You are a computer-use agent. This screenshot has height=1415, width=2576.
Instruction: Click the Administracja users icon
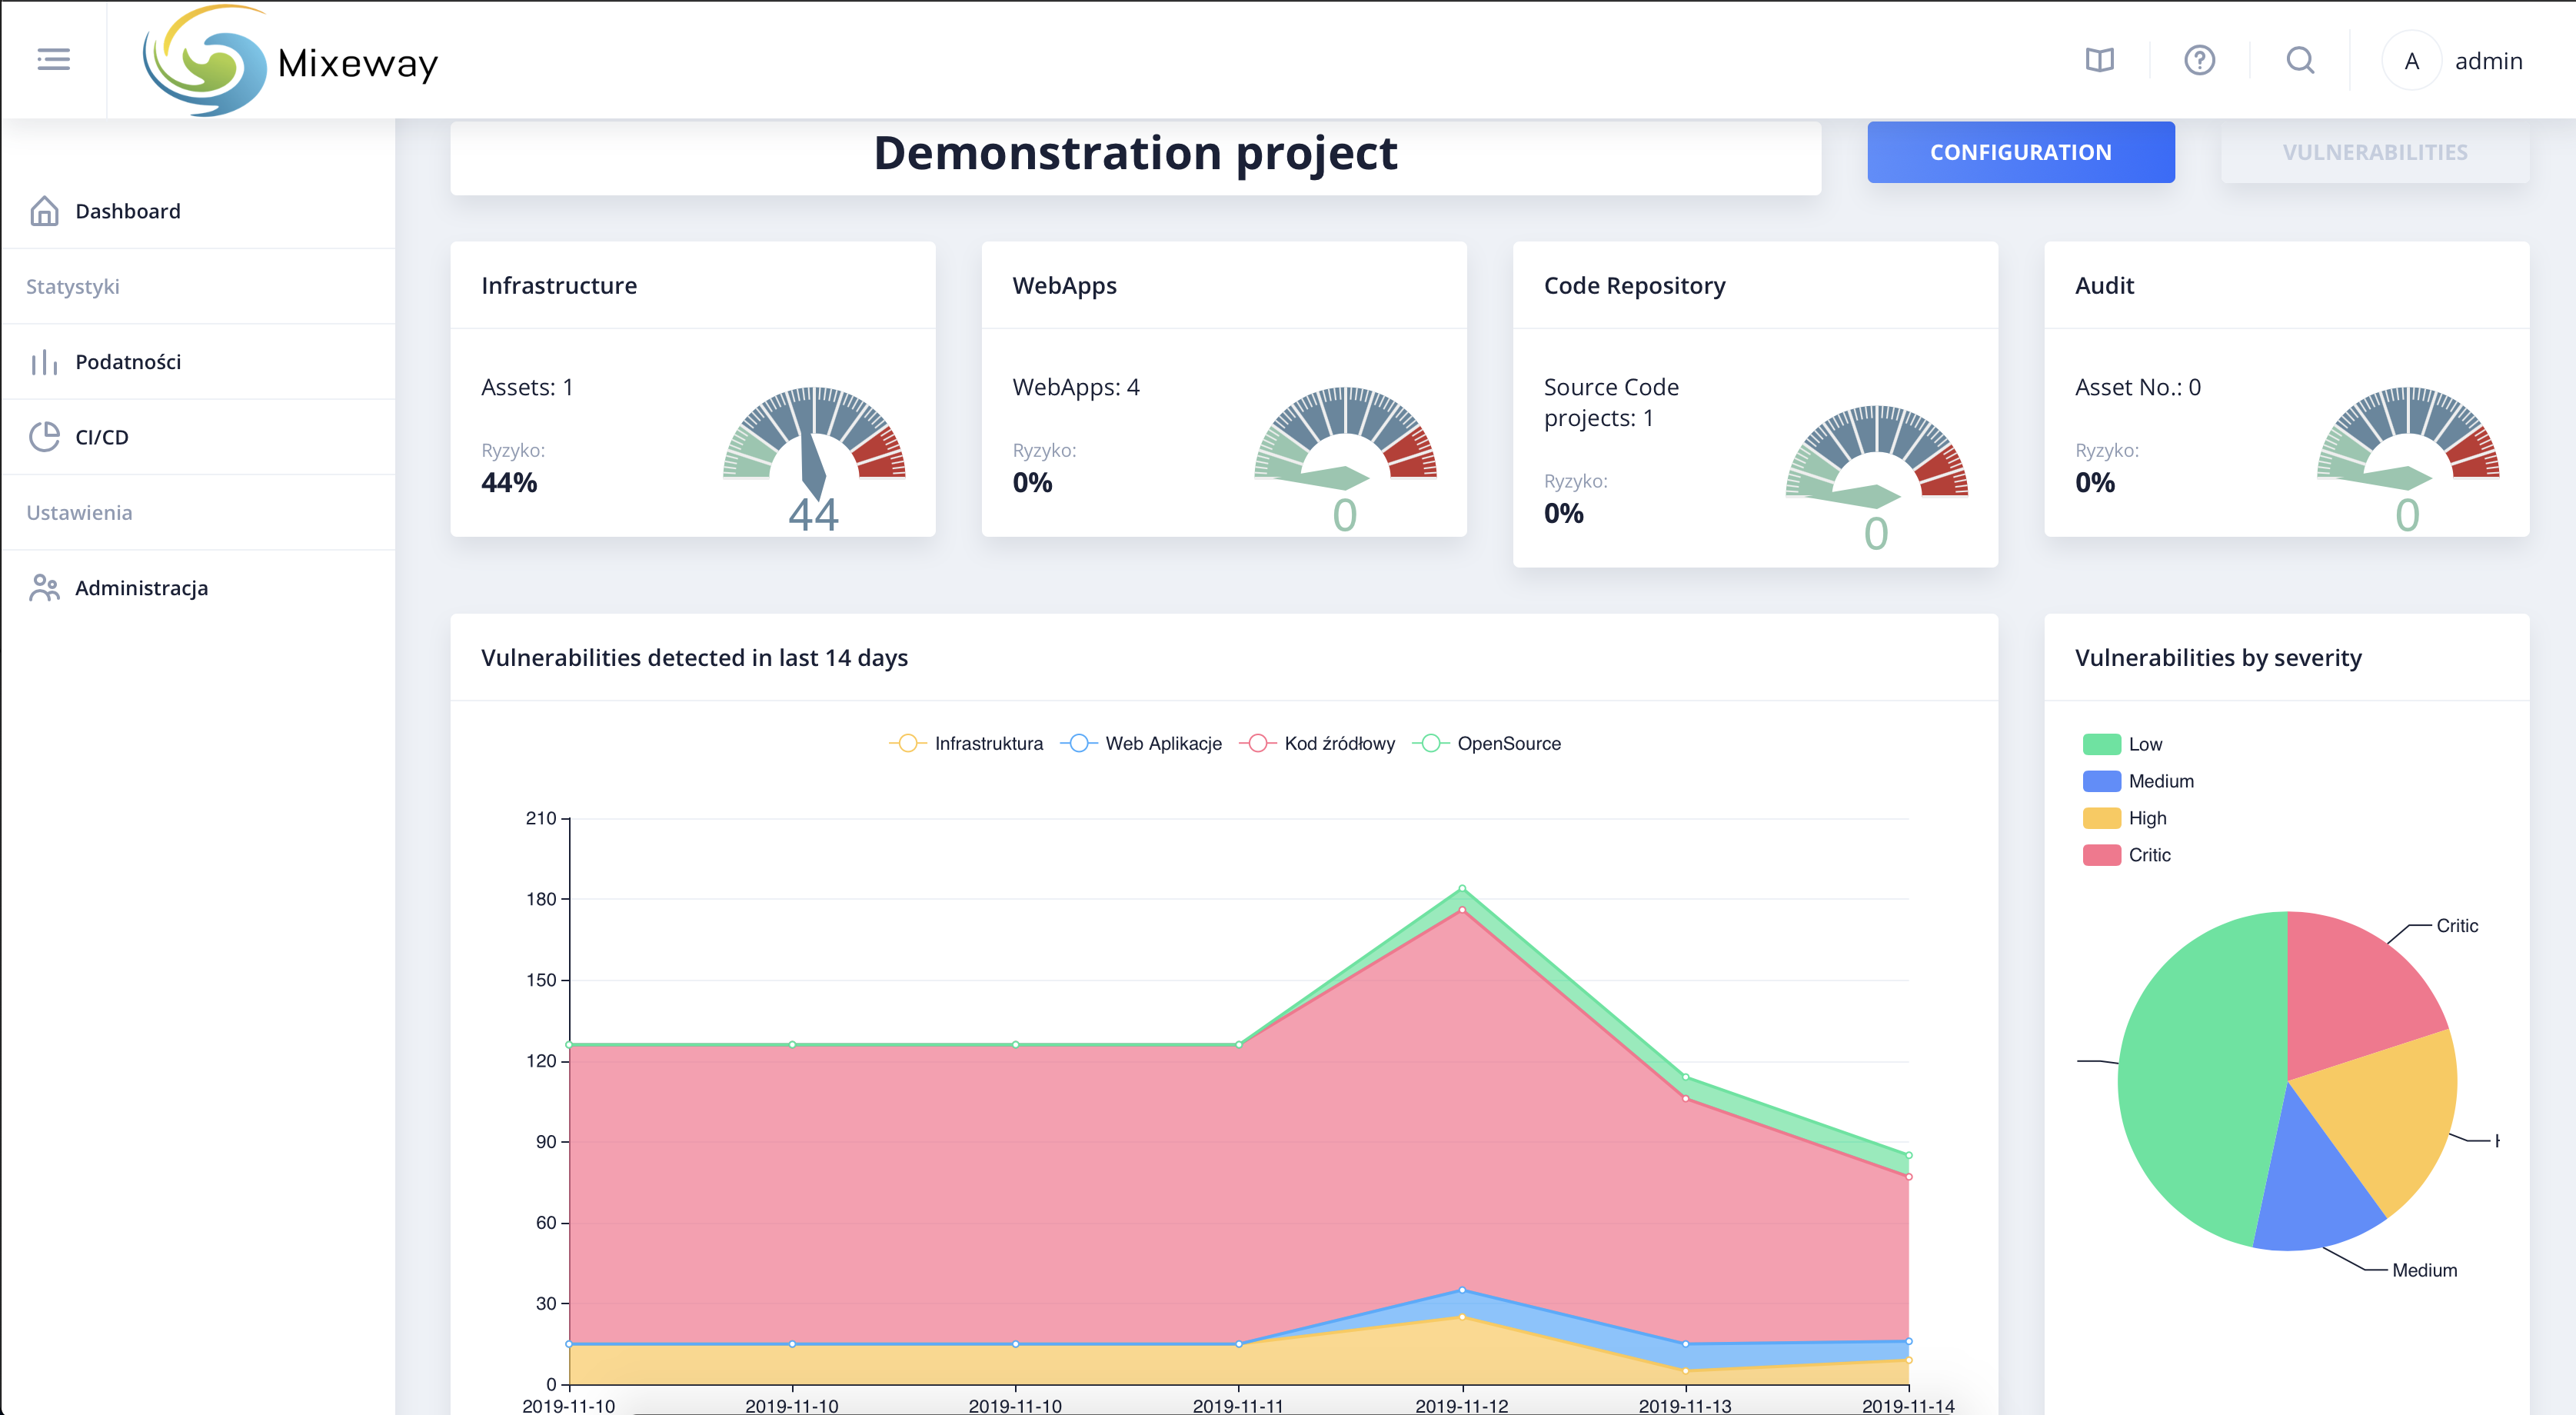coord(44,587)
